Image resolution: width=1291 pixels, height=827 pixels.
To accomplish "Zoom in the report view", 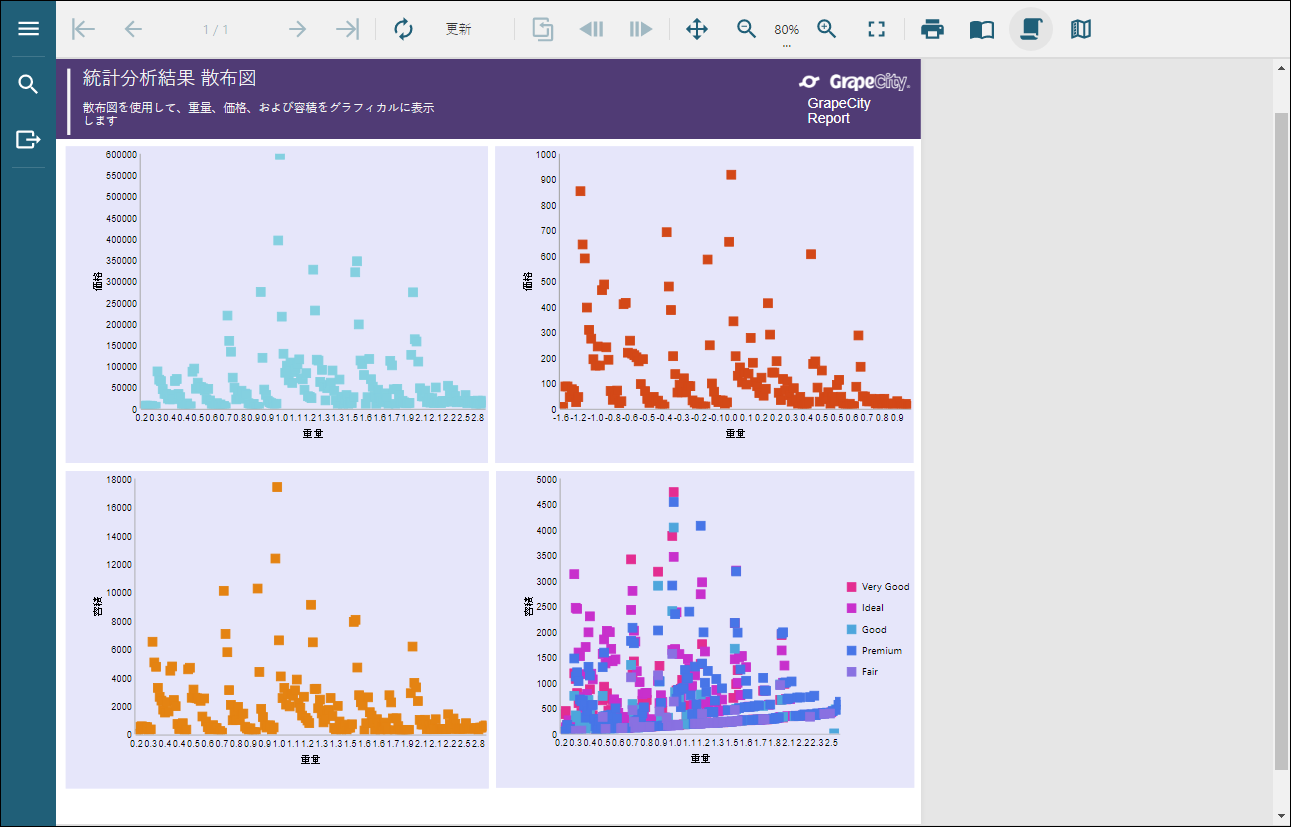I will pos(826,29).
